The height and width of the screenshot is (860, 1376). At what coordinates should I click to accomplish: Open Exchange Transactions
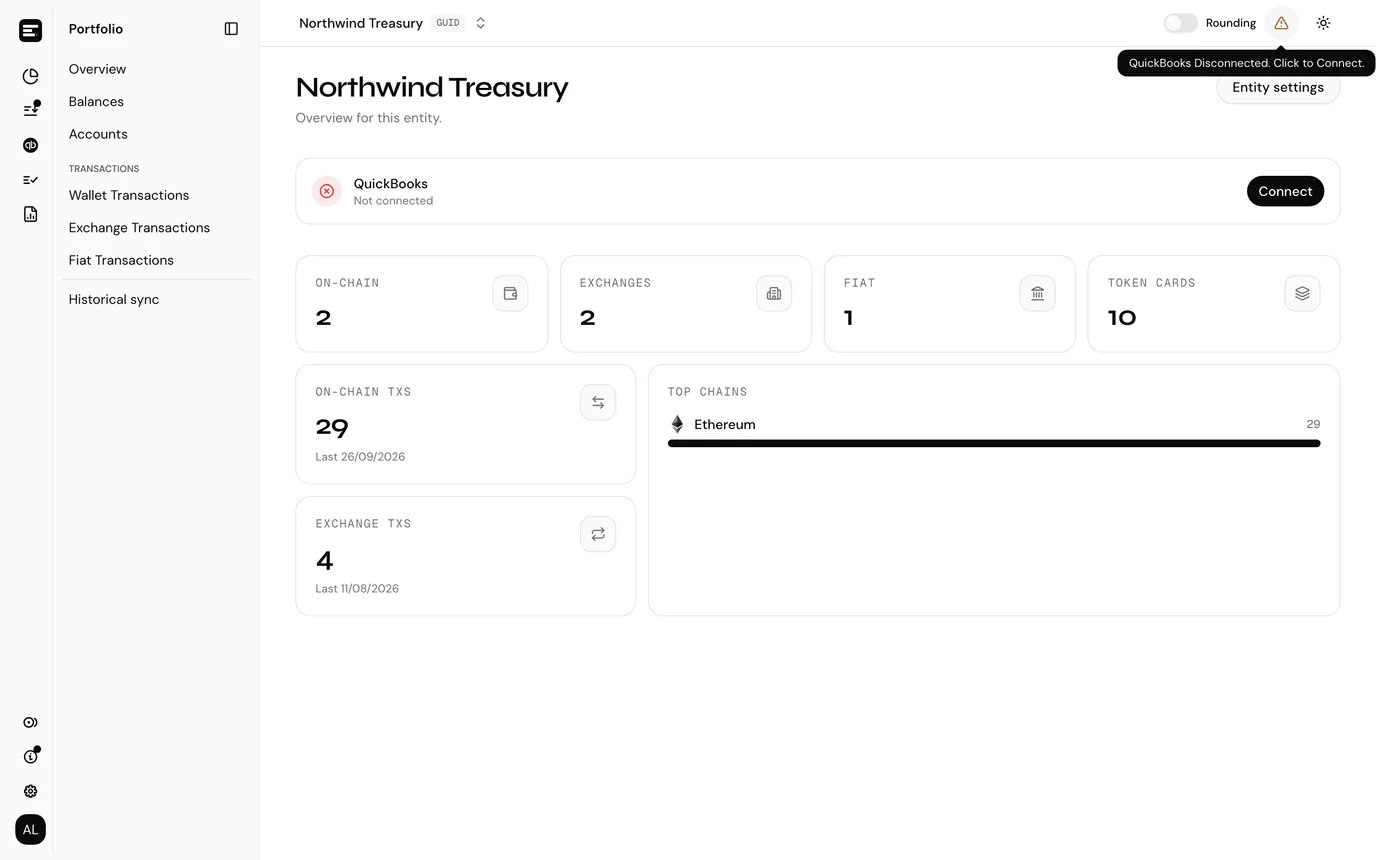pyautogui.click(x=139, y=227)
